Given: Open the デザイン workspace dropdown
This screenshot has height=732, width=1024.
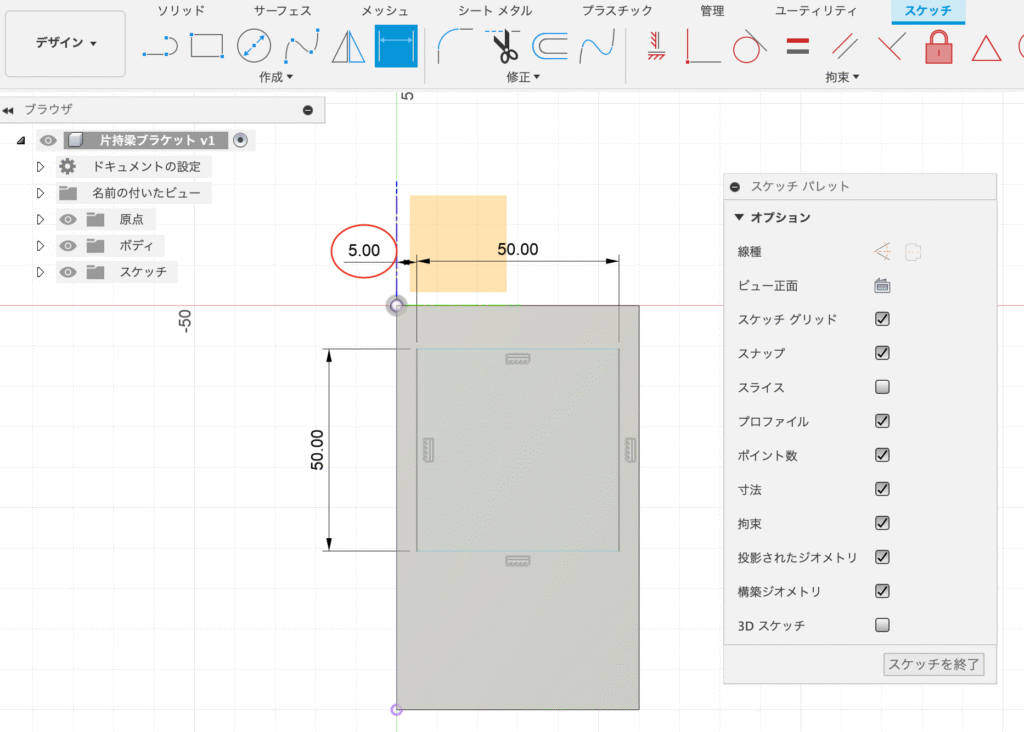Looking at the screenshot, I should (64, 43).
